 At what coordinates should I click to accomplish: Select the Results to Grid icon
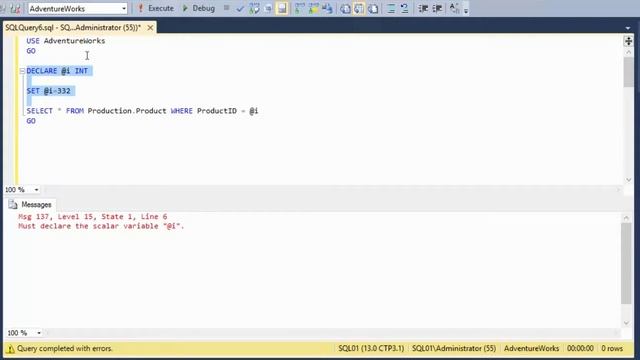coord(359,8)
